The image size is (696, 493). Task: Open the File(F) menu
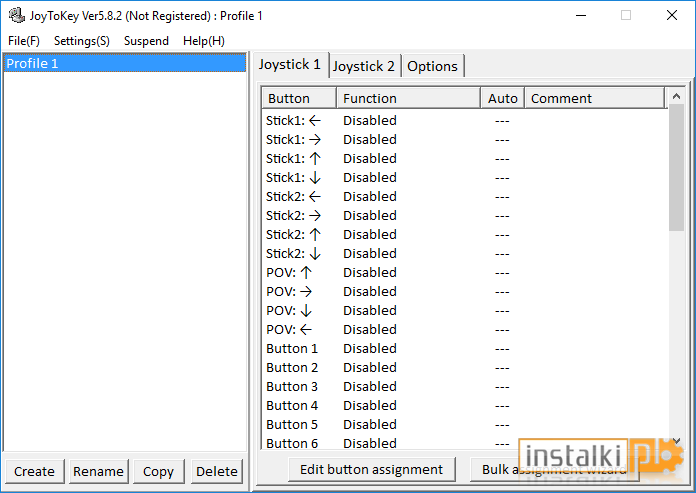(x=24, y=41)
